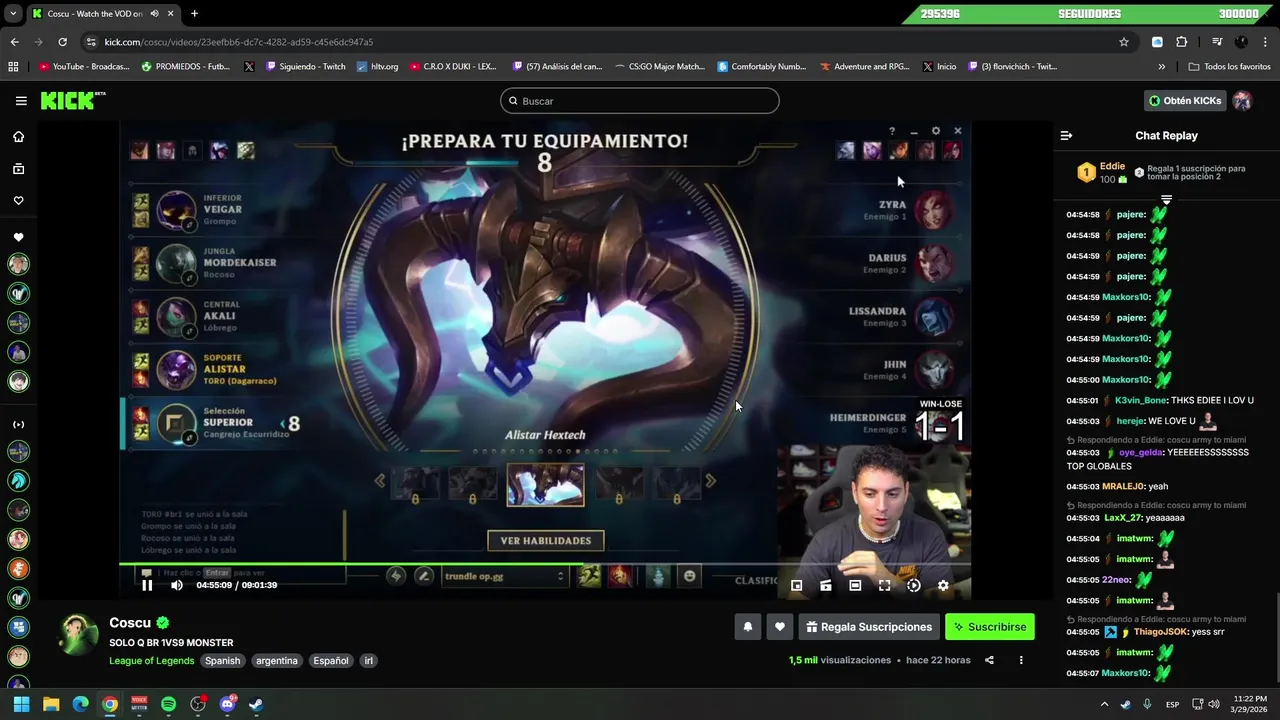This screenshot has height=720, width=1280.
Task: Select the irl tag
Action: coord(368,661)
